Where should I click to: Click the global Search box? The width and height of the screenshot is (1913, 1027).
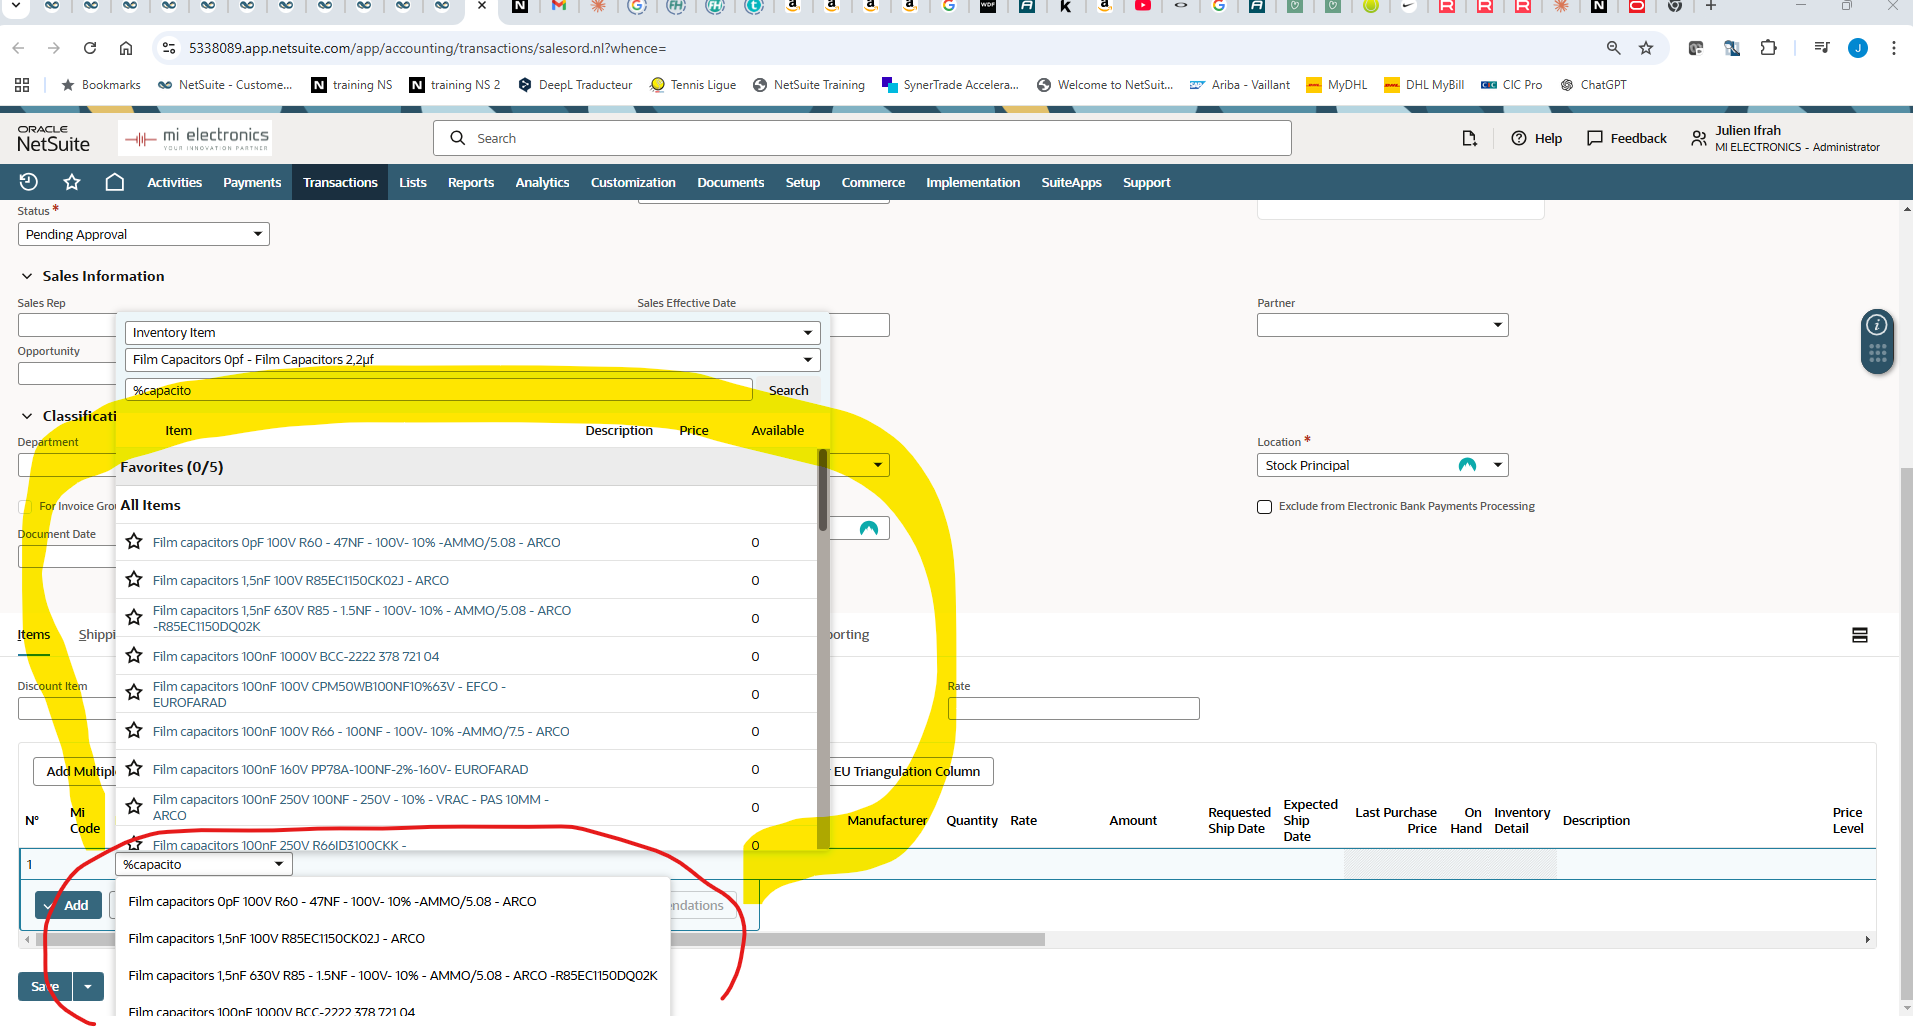(862, 138)
